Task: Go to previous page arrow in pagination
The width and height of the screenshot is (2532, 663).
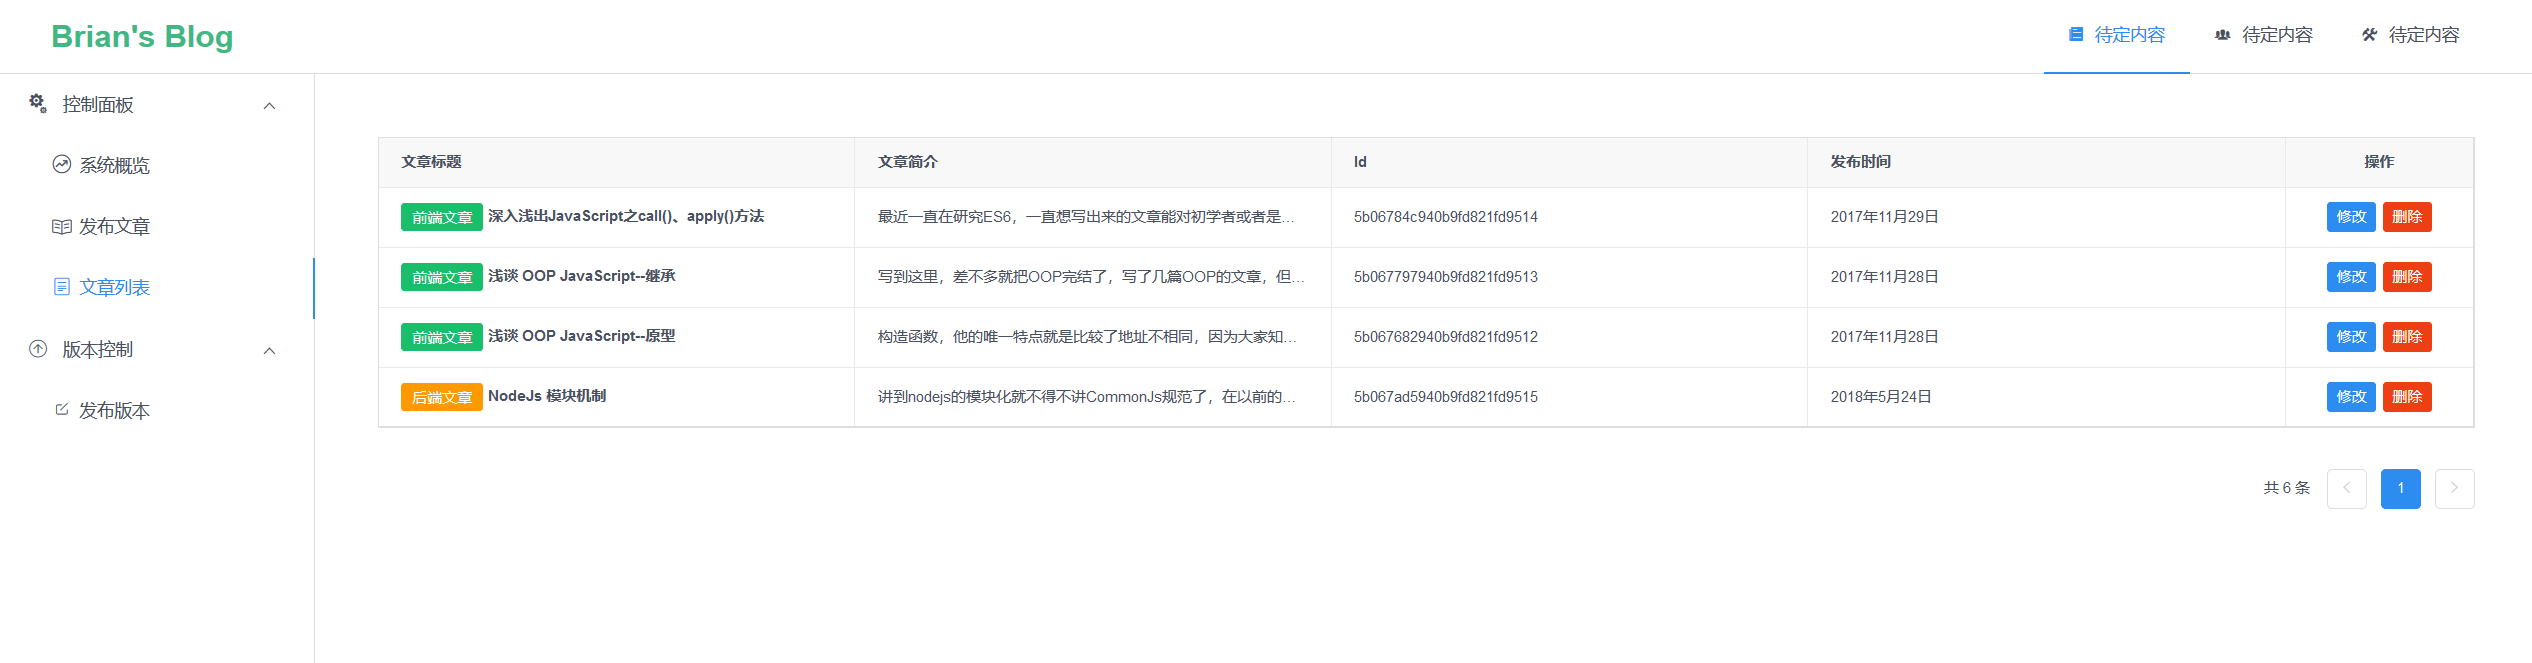Action: click(2347, 489)
